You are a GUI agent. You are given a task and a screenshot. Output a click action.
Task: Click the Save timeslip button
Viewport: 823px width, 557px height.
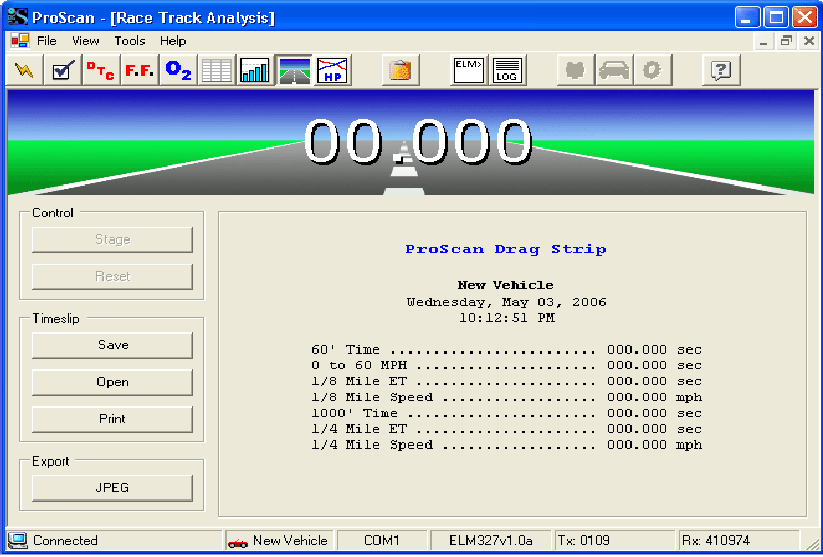pyautogui.click(x=112, y=345)
